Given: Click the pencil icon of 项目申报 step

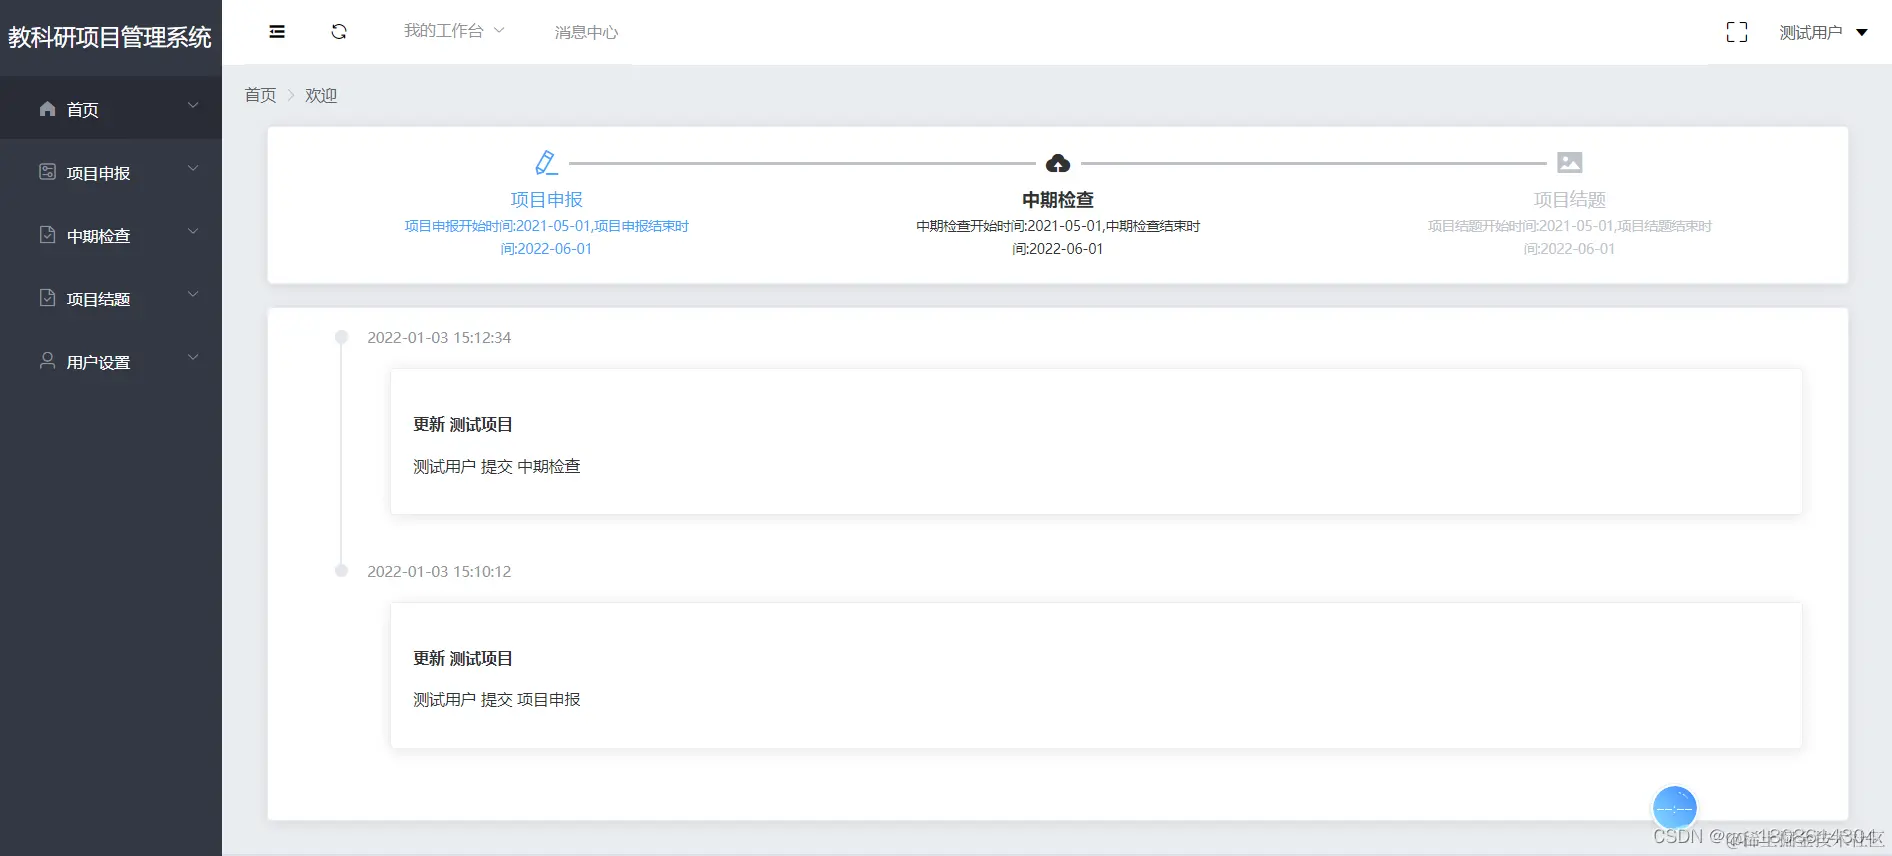Looking at the screenshot, I should click(x=546, y=162).
